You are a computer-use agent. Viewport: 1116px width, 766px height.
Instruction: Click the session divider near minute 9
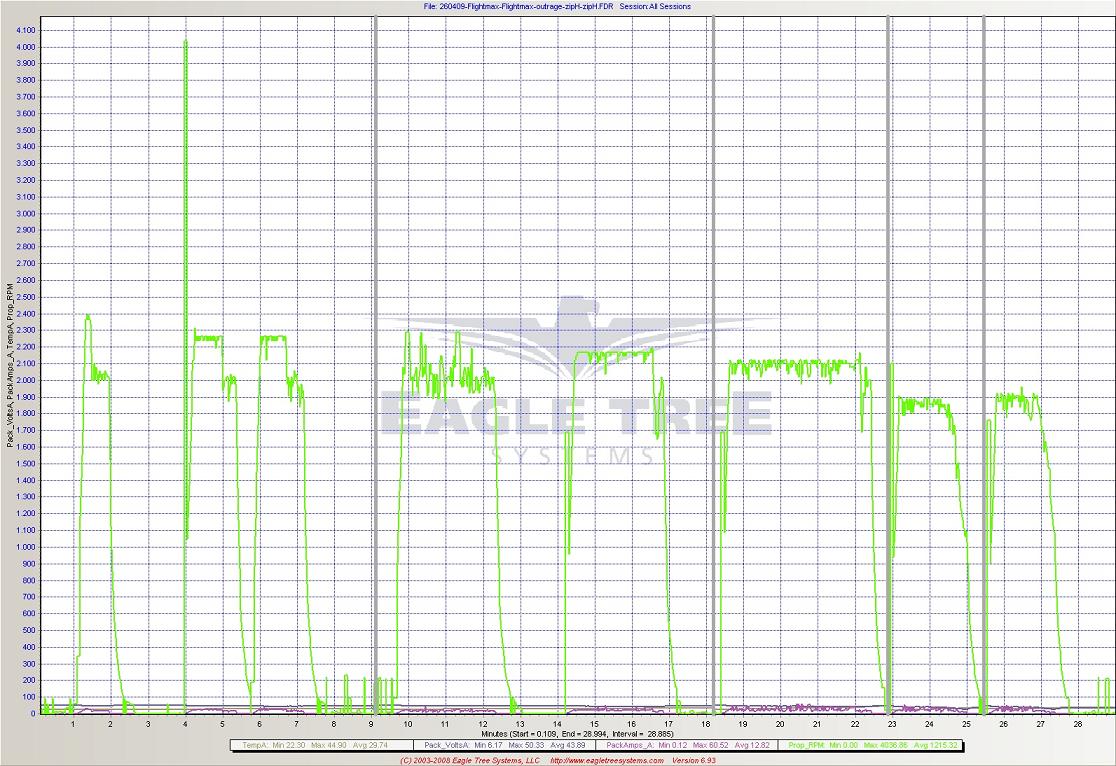[375, 360]
